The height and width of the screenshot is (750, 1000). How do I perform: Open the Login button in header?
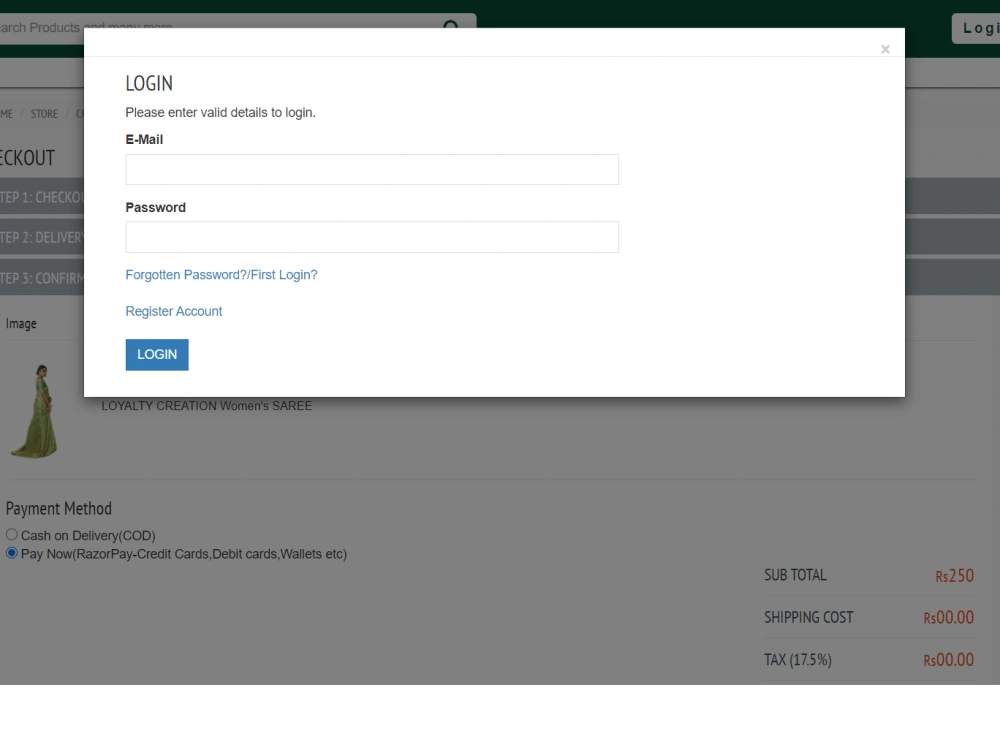point(976,28)
